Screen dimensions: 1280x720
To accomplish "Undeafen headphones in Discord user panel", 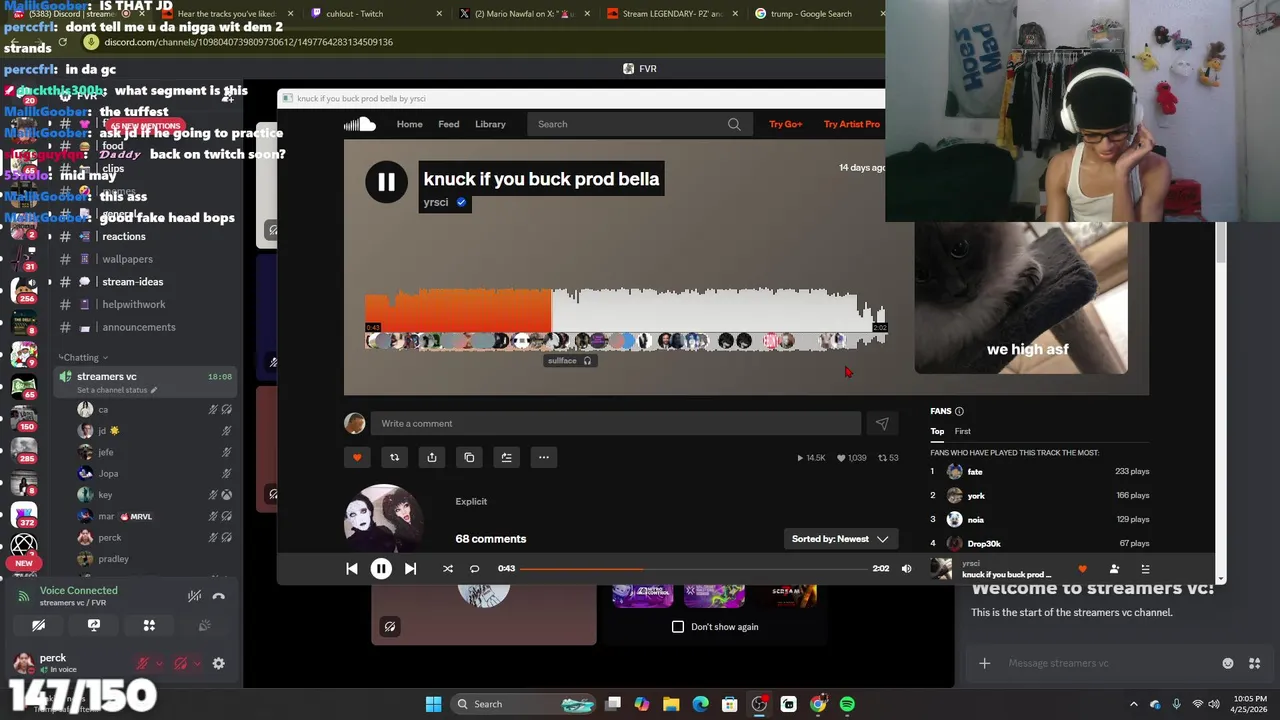I will pyautogui.click(x=180, y=663).
